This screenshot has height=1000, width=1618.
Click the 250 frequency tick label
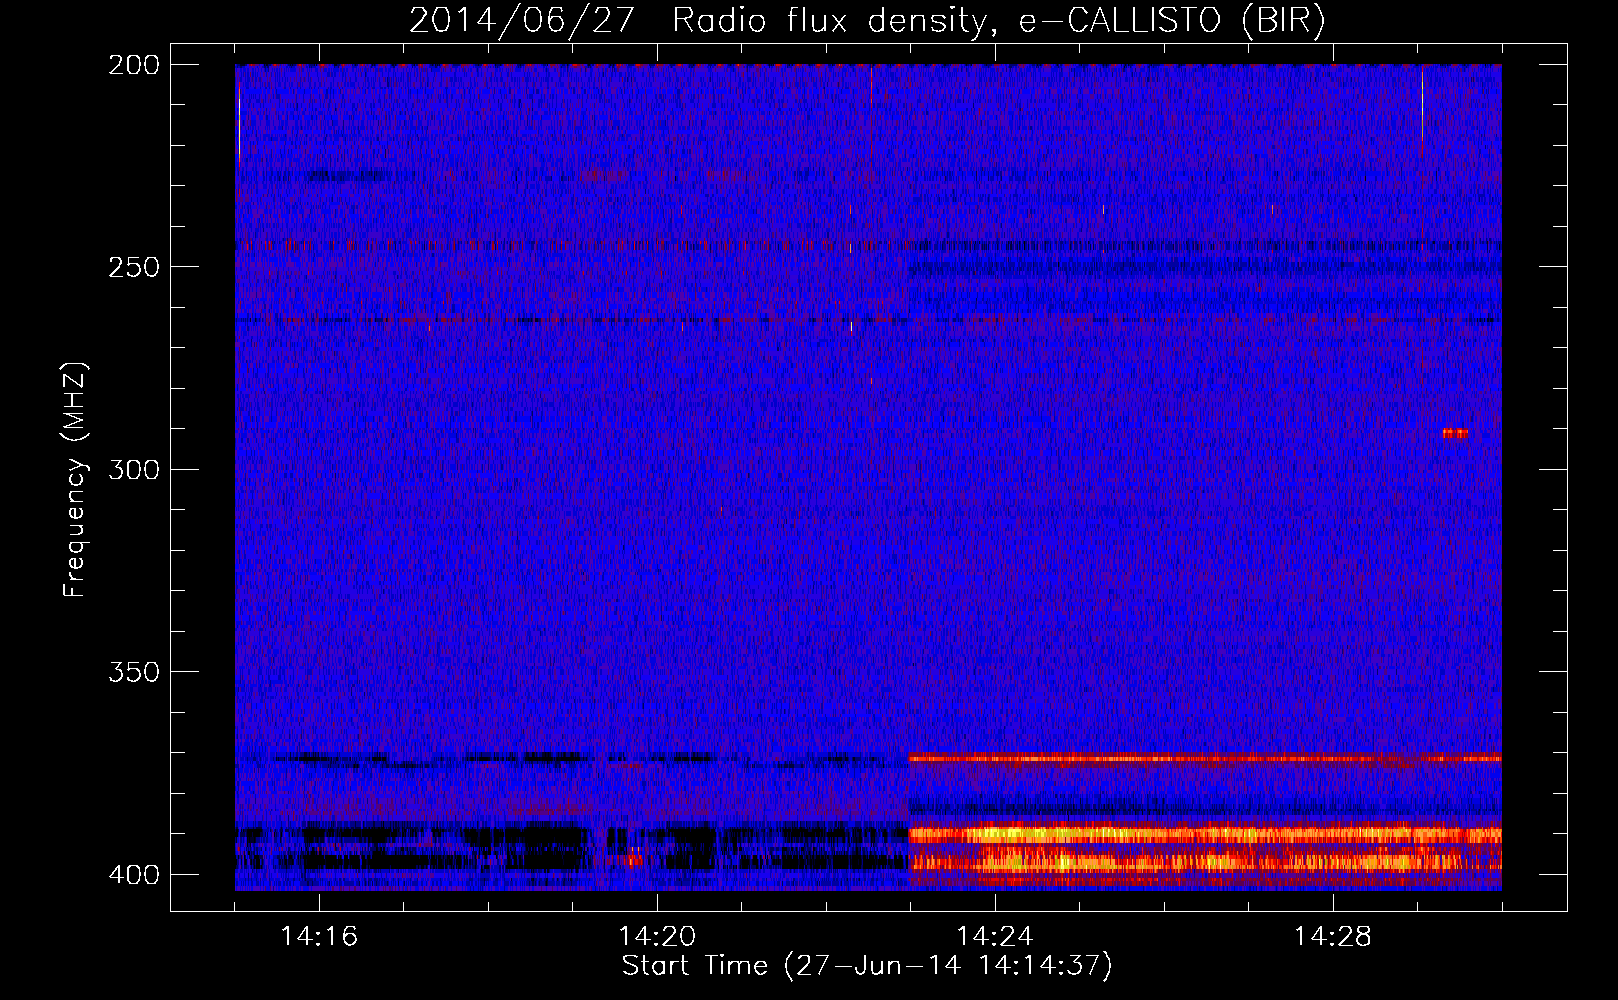click(x=134, y=267)
